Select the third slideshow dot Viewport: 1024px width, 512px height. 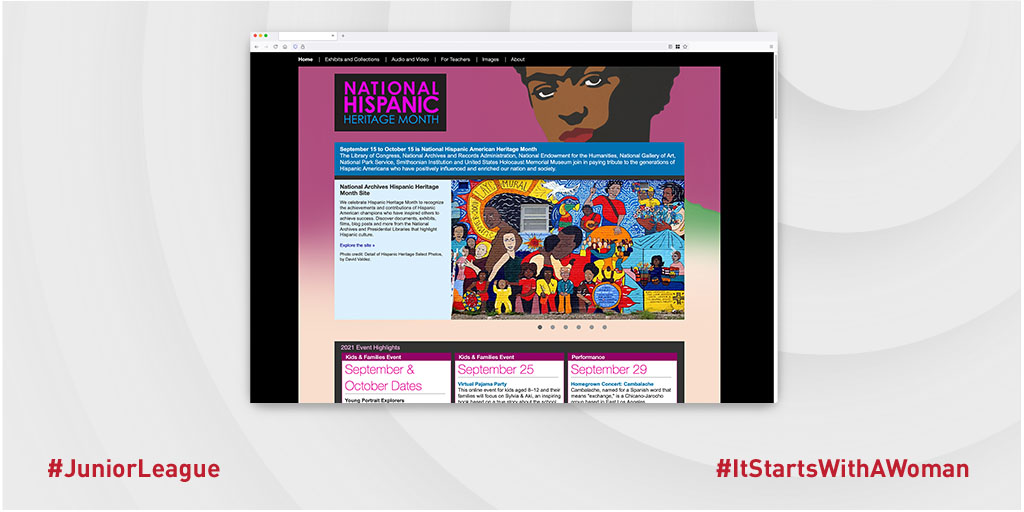point(566,327)
